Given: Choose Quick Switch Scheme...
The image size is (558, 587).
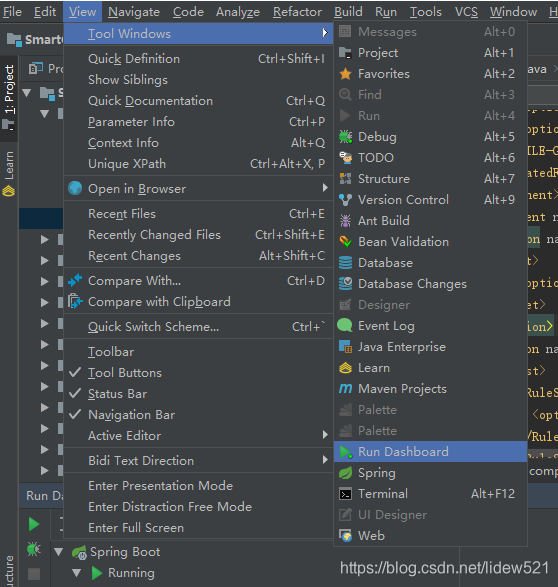Looking at the screenshot, I should tap(198, 327).
